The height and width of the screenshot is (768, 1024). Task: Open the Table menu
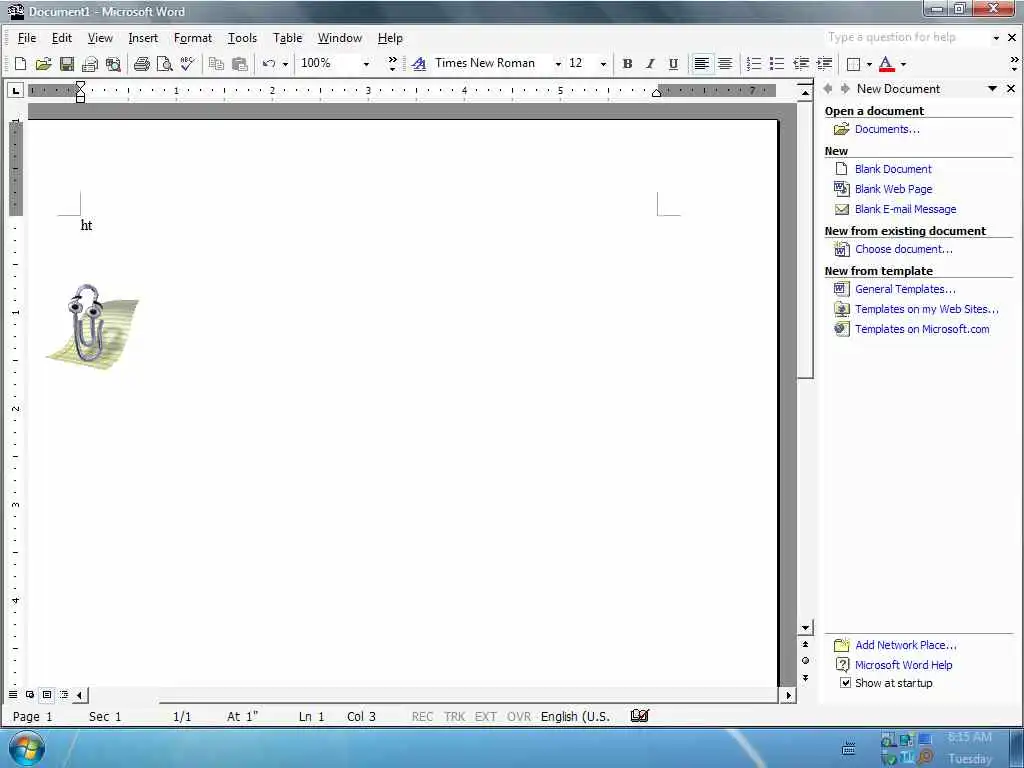tap(287, 38)
